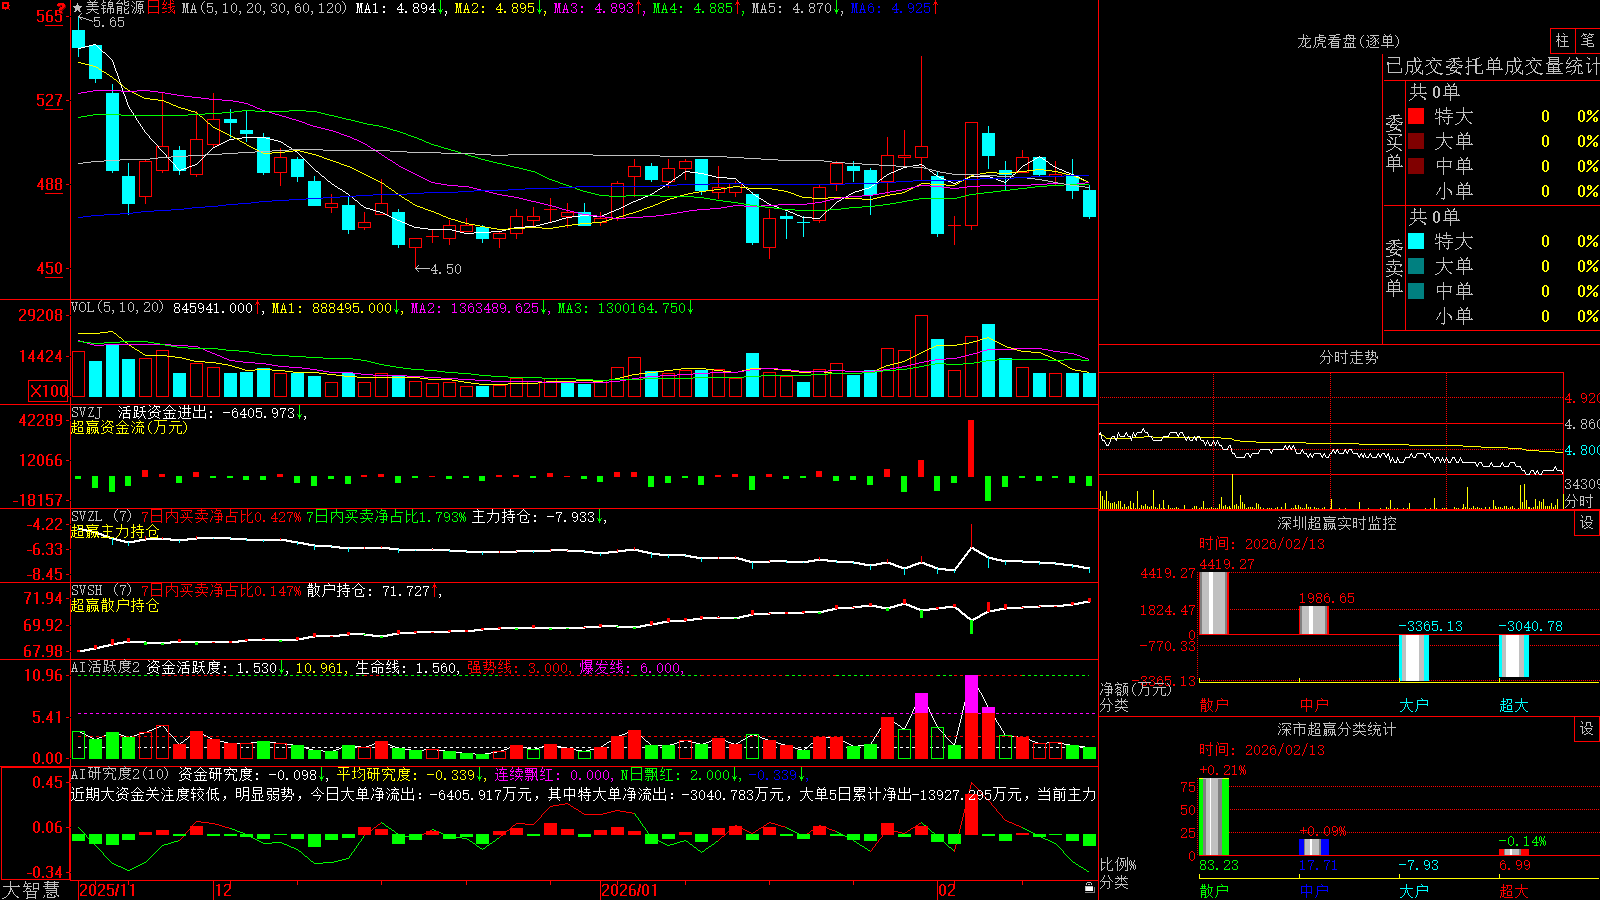Click the dark red 大单 swatch under 委买单

pyautogui.click(x=1416, y=141)
